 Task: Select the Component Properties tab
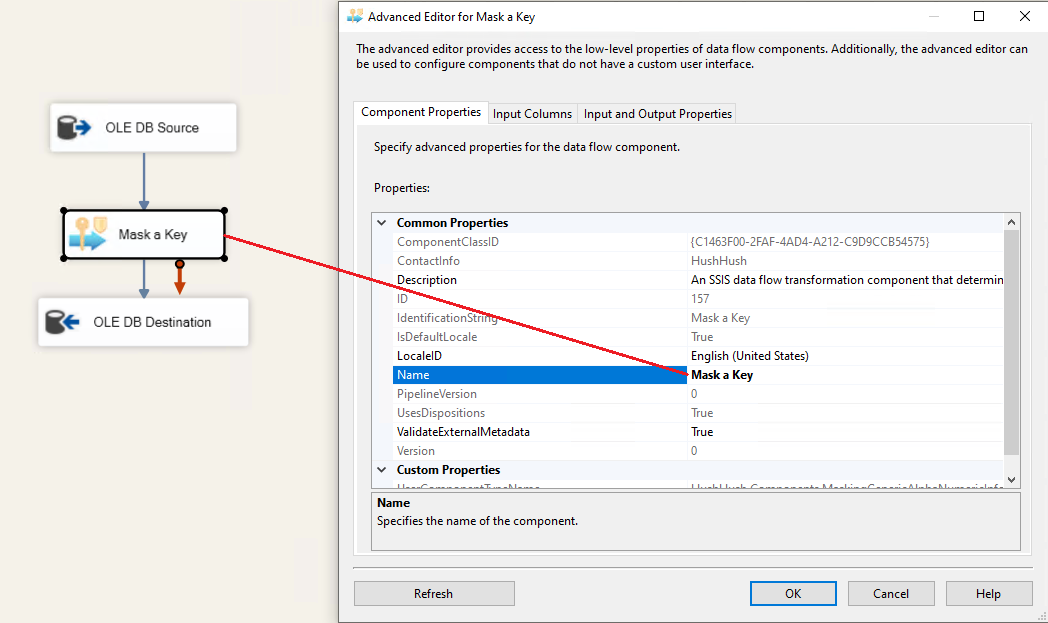pyautogui.click(x=421, y=113)
